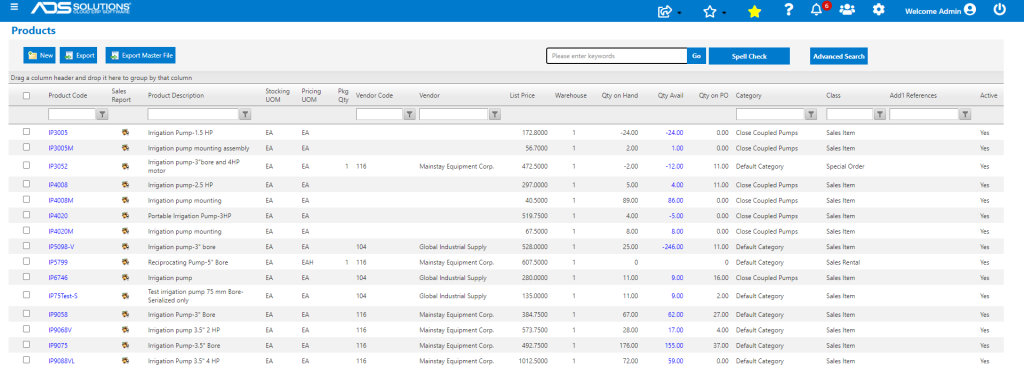Screen dimensions: 1024x375
Task: Check the row checkbox for IP3052
Action: click(x=27, y=165)
